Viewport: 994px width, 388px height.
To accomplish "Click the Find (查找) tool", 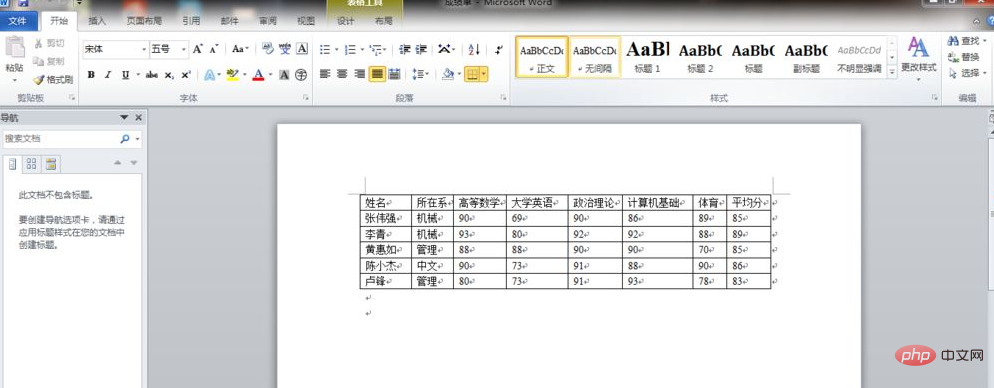I will (x=964, y=41).
